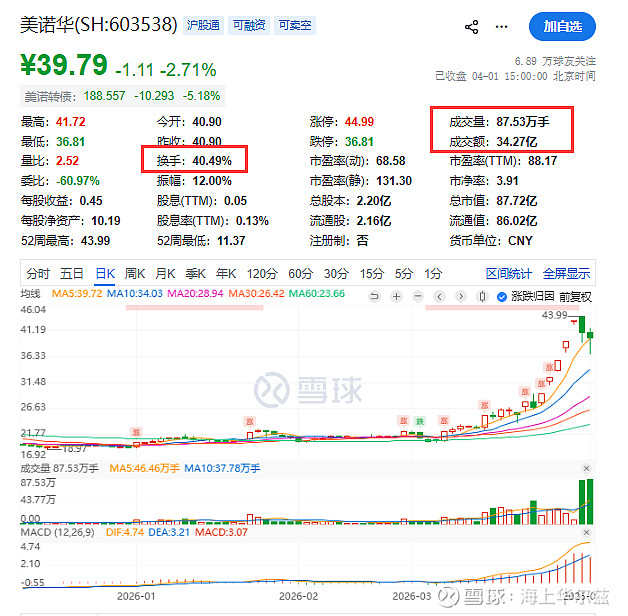The height and width of the screenshot is (616, 628).
Task: Zoom in the chart with plus icon
Action: (x=397, y=296)
